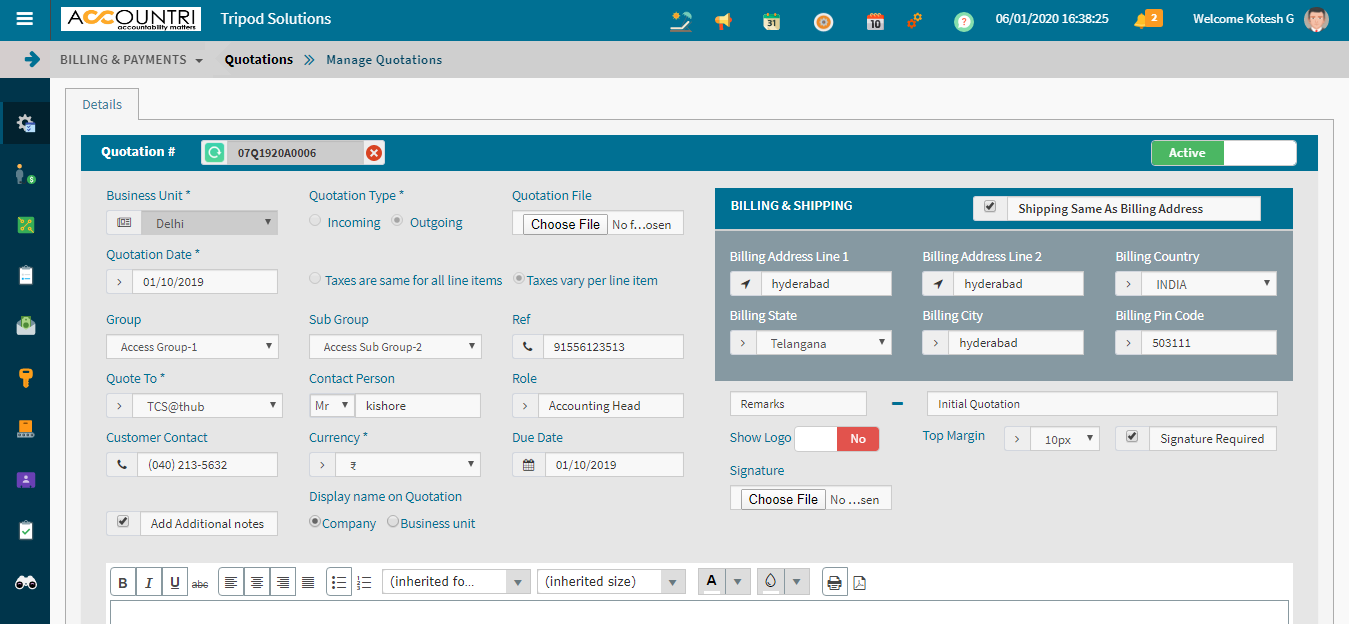This screenshot has width=1349, height=624.
Task: Click the beach umbrella vacation icon
Action: tap(681, 20)
